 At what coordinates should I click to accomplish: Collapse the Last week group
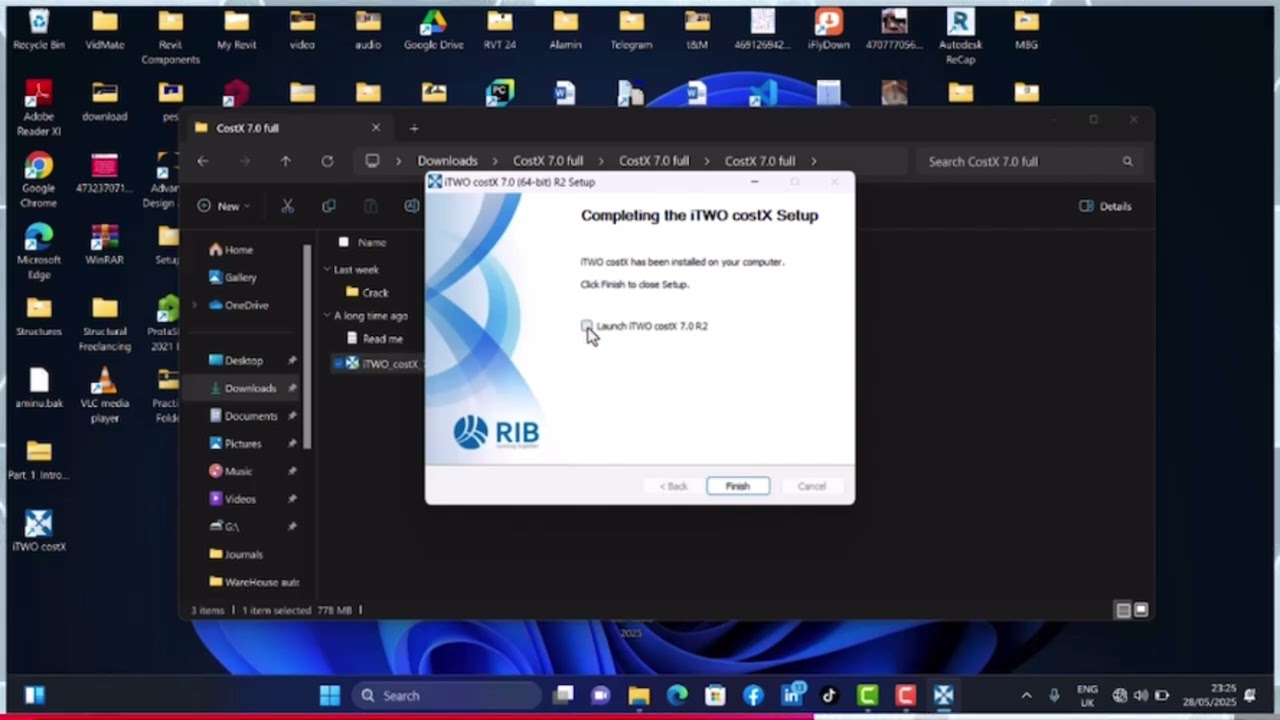pos(327,270)
